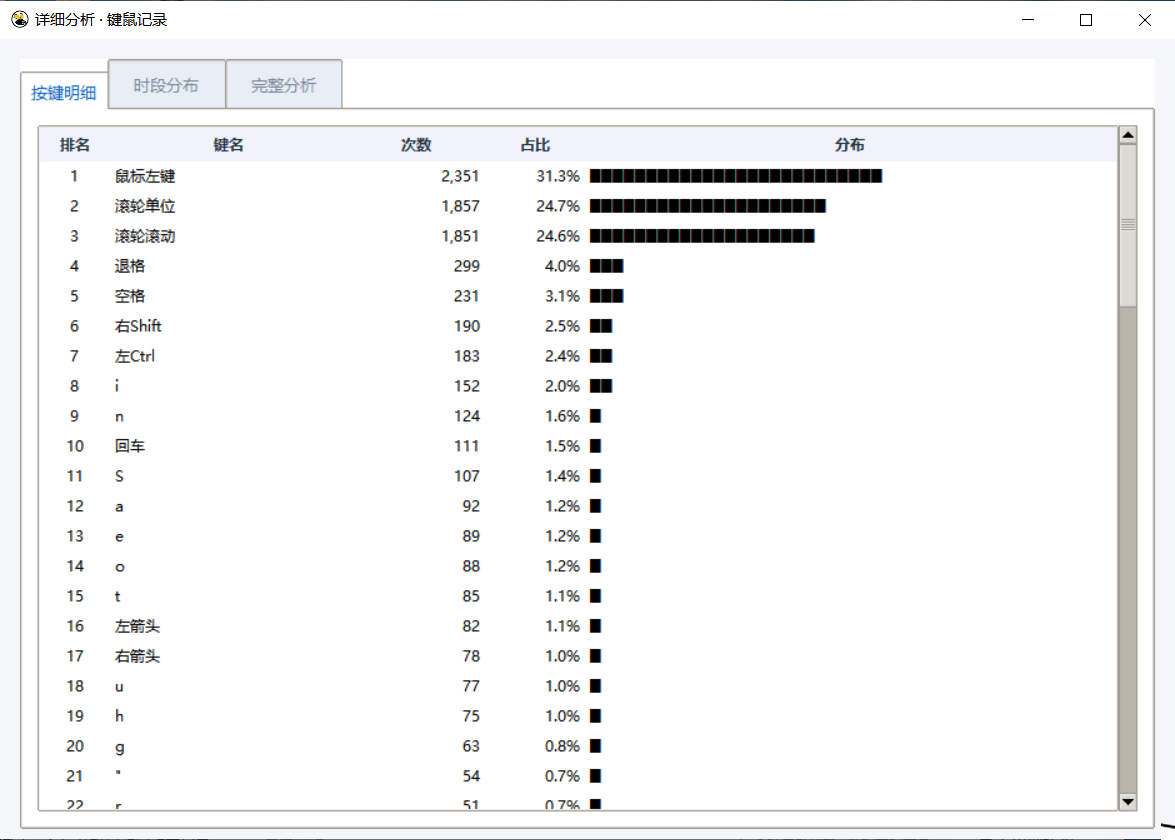Image resolution: width=1175 pixels, height=840 pixels.
Task: Select the 按键明细 tab
Action: point(64,92)
